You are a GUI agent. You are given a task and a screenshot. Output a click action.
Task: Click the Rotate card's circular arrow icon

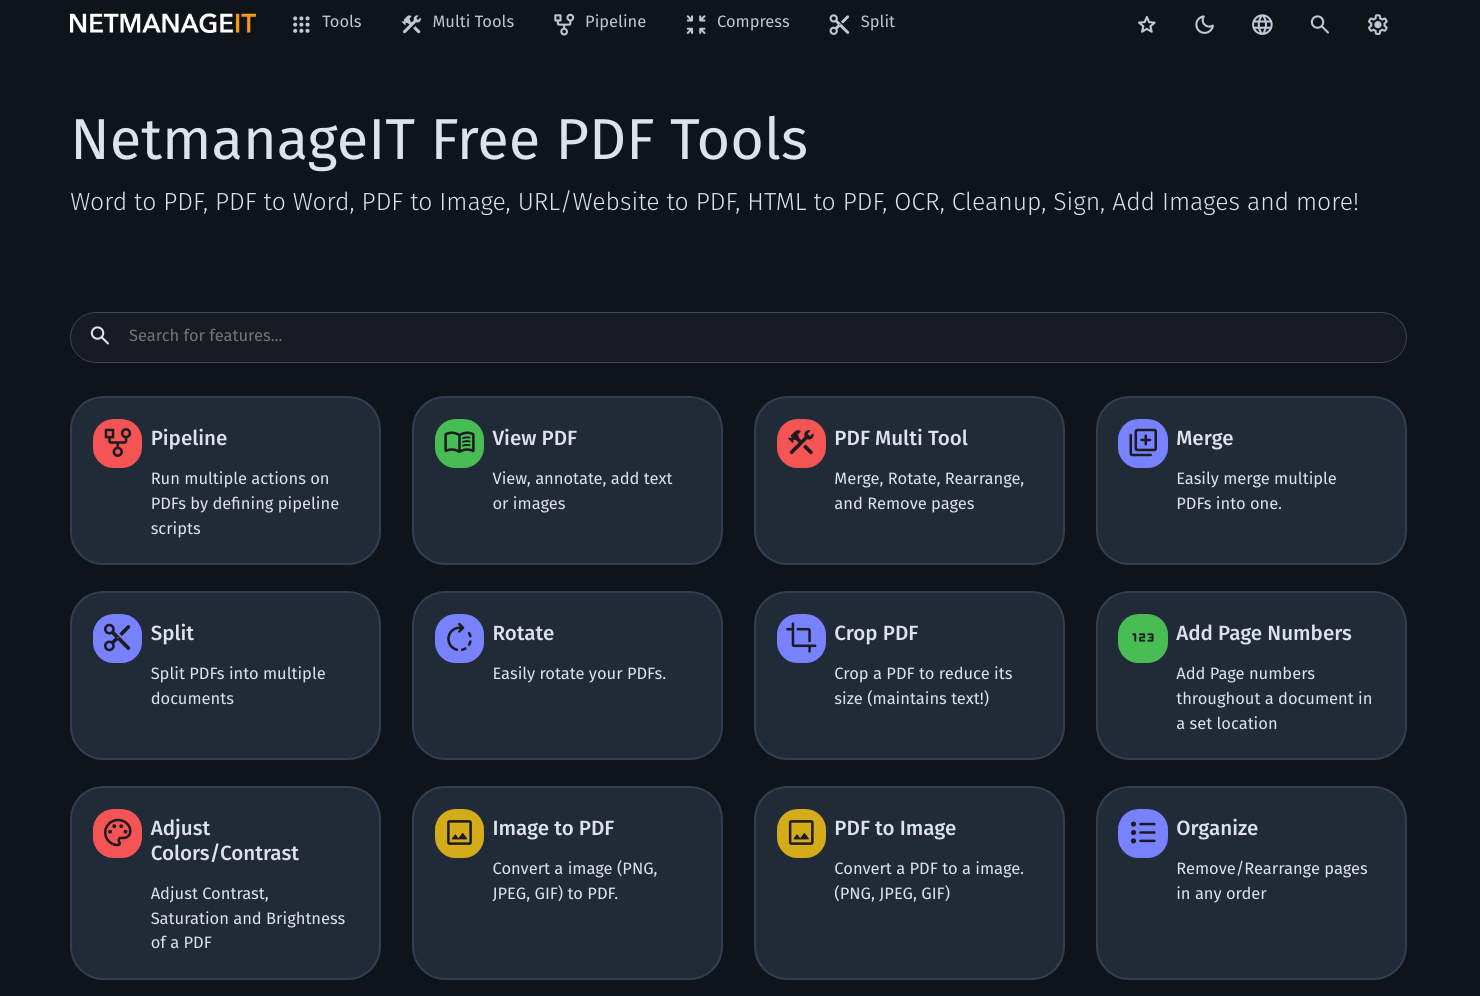[459, 638]
